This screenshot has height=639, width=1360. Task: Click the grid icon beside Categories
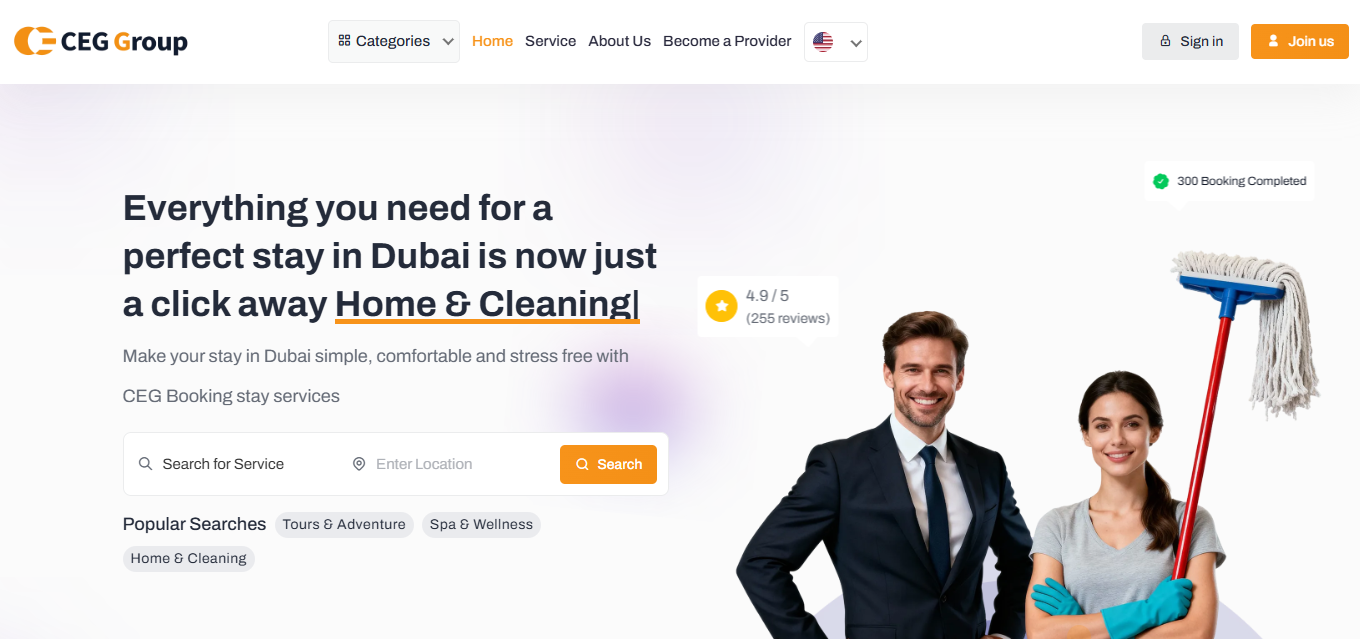(x=344, y=41)
